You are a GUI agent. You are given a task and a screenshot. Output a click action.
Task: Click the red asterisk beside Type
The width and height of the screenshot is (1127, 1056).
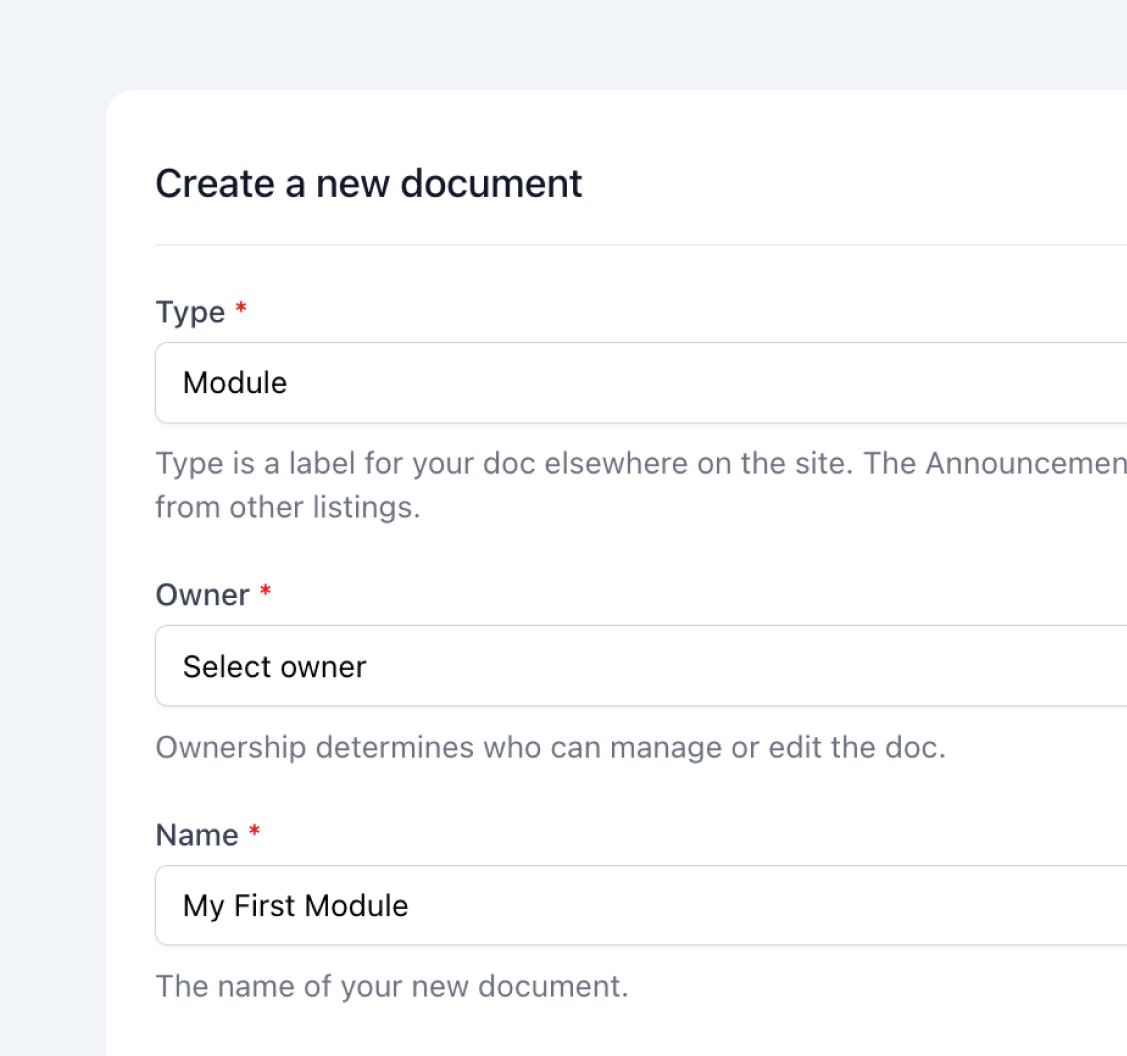coord(241,310)
